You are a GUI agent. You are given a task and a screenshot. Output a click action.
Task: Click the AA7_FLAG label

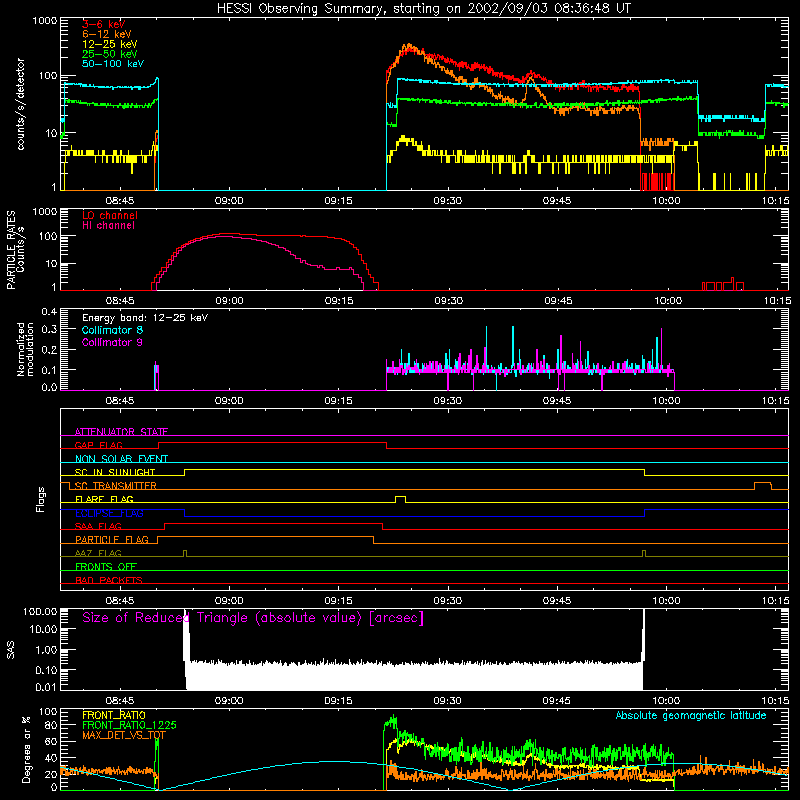point(98,554)
